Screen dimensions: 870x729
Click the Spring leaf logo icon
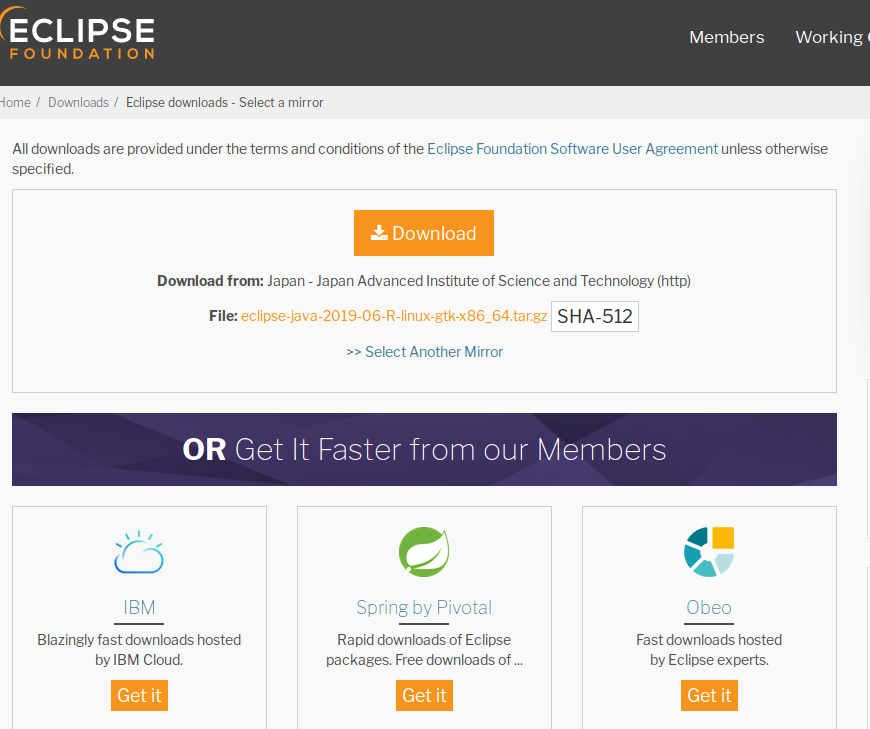click(424, 551)
